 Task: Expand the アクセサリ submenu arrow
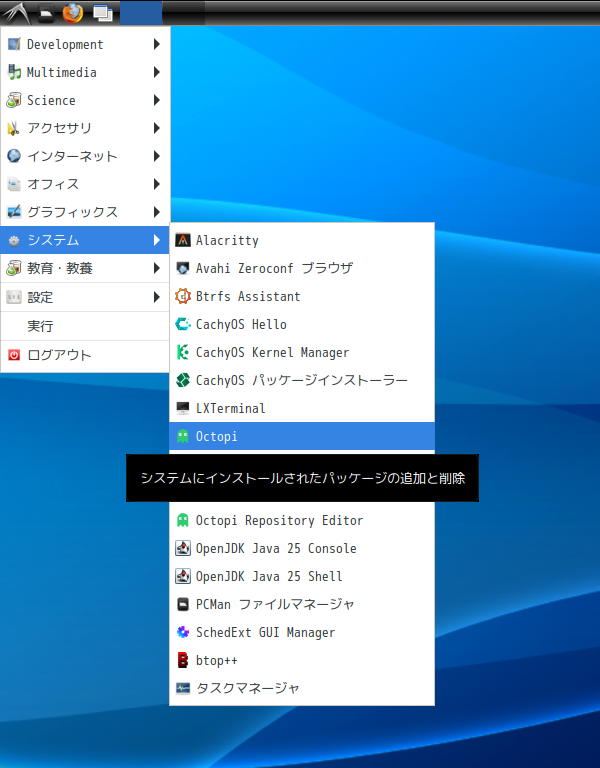[157, 128]
